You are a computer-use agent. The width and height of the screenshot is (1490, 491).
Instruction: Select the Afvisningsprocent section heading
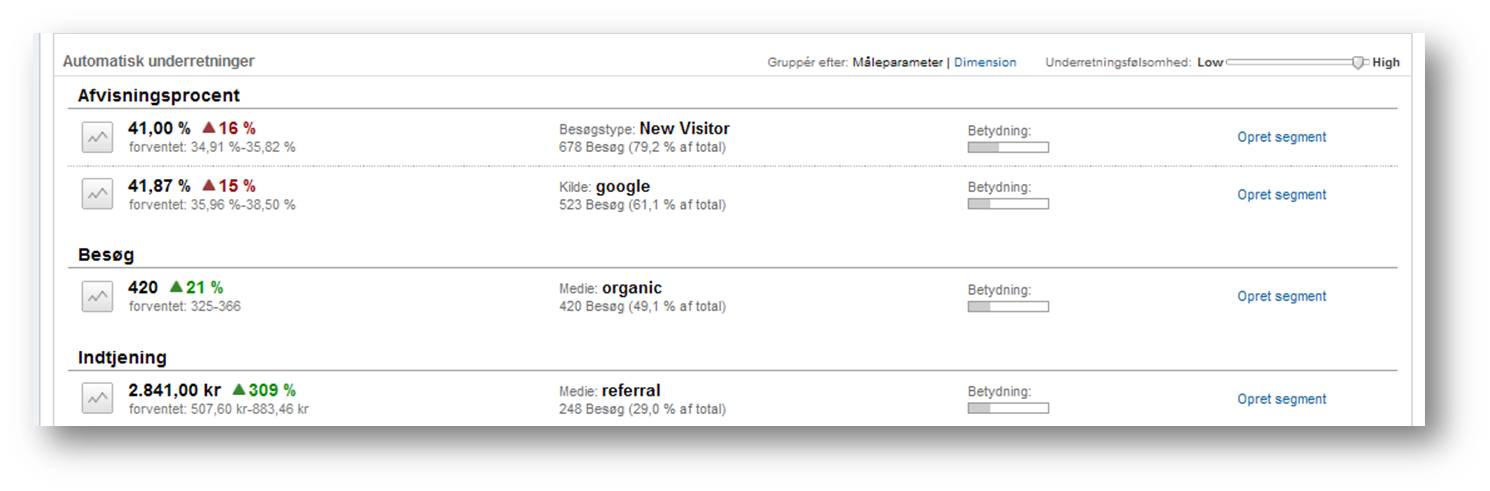click(159, 96)
